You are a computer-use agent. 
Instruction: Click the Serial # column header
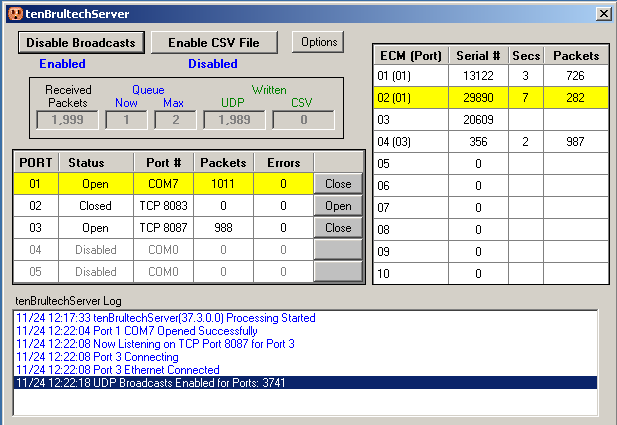pyautogui.click(x=478, y=55)
